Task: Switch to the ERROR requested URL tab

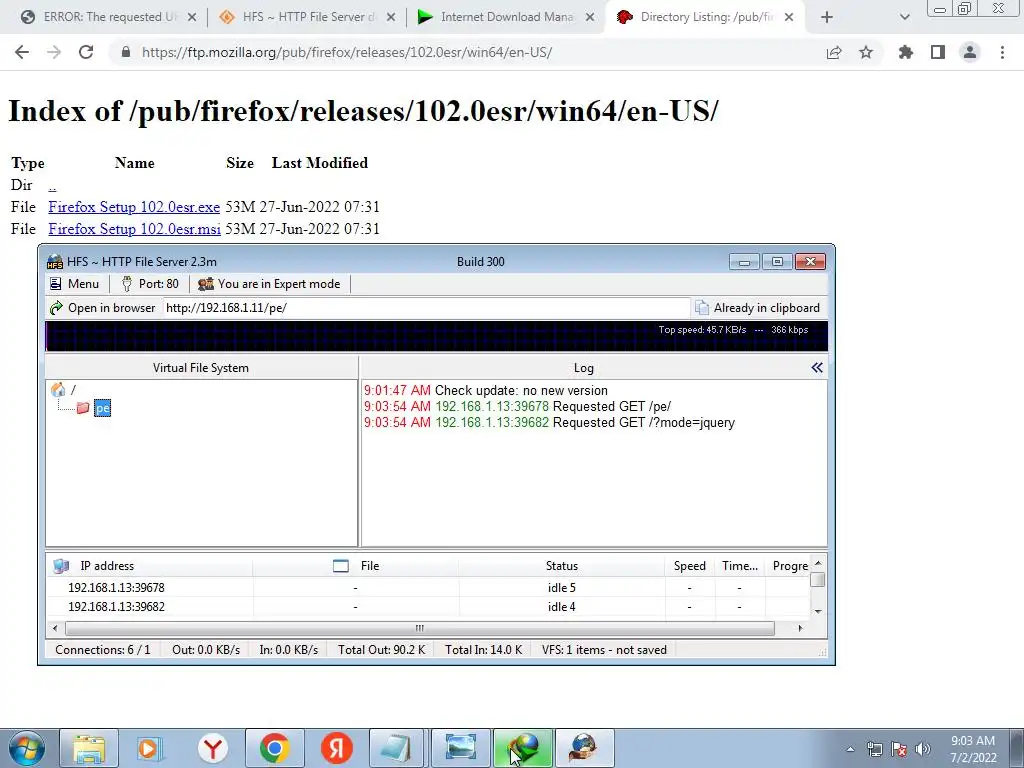Action: (x=109, y=17)
